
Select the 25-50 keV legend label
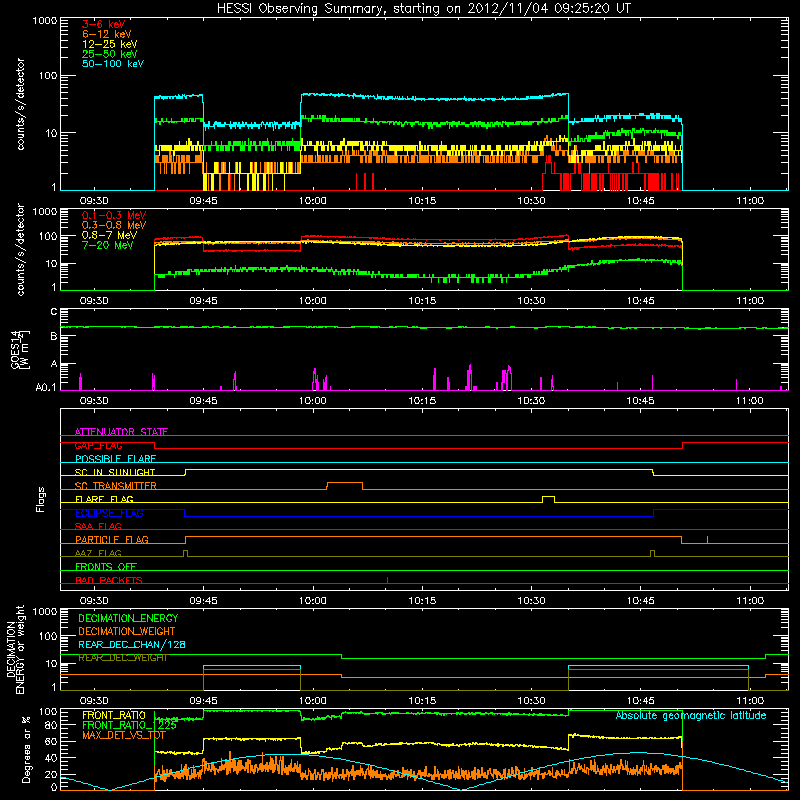pyautogui.click(x=110, y=54)
